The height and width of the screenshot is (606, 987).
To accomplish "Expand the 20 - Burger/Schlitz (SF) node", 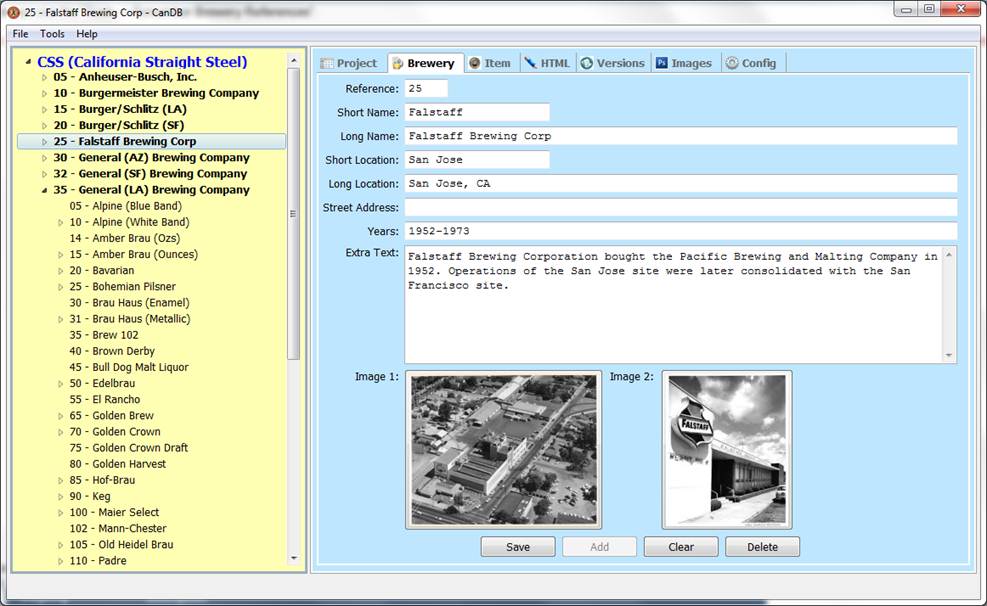I will click(44, 126).
